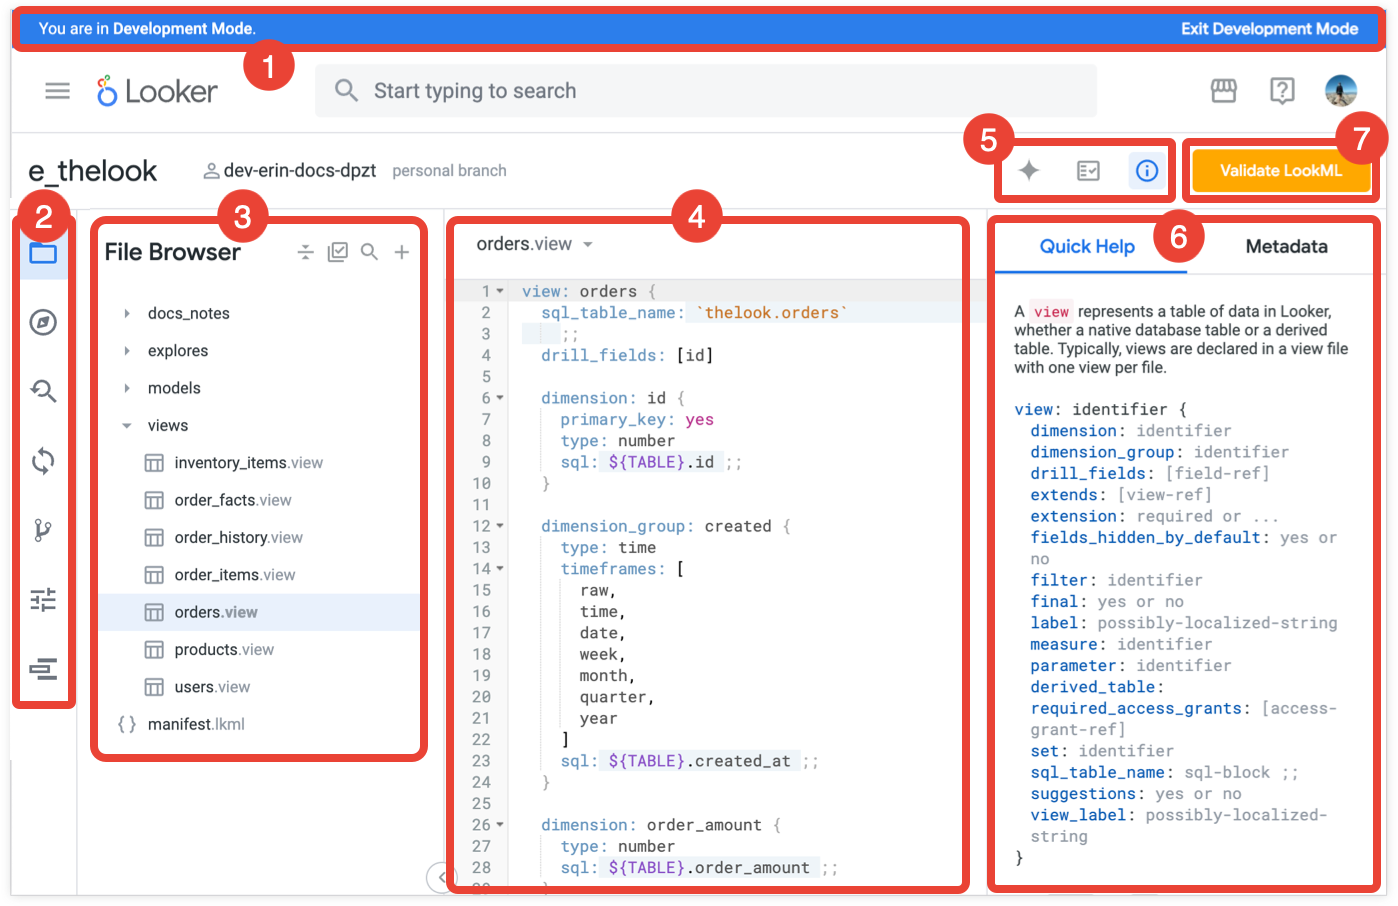Viewport: 1398px width, 906px height.
Task: Expand the docs_notes folder
Action: pyautogui.click(x=127, y=314)
